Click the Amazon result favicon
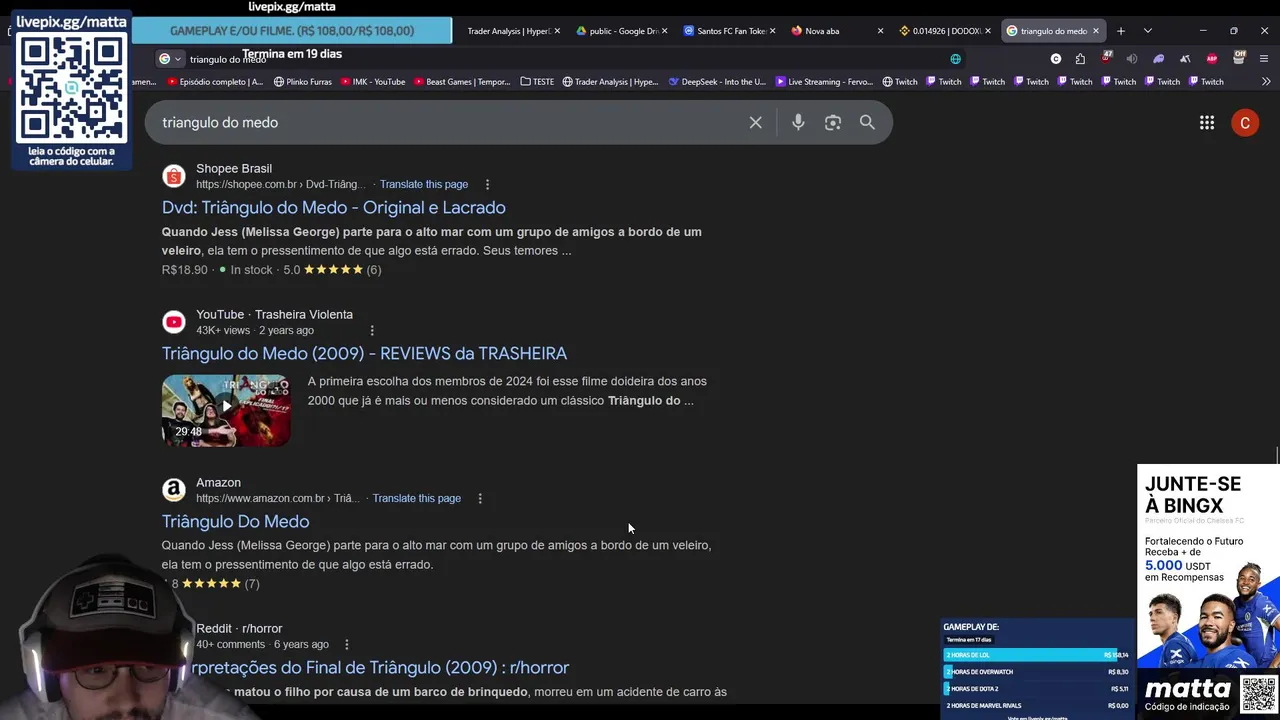 click(174, 490)
